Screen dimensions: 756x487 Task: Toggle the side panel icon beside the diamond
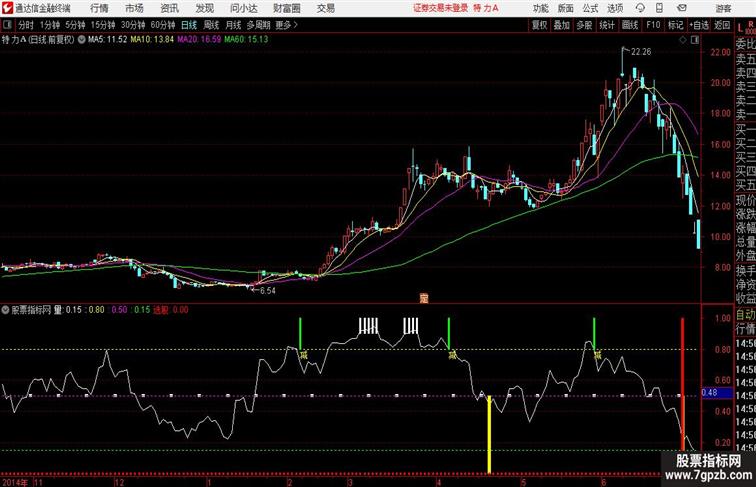(695, 40)
